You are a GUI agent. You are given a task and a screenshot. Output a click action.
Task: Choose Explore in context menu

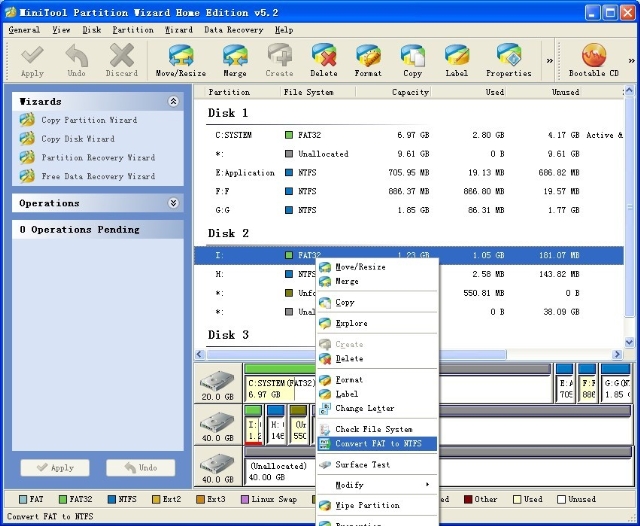(x=377, y=323)
